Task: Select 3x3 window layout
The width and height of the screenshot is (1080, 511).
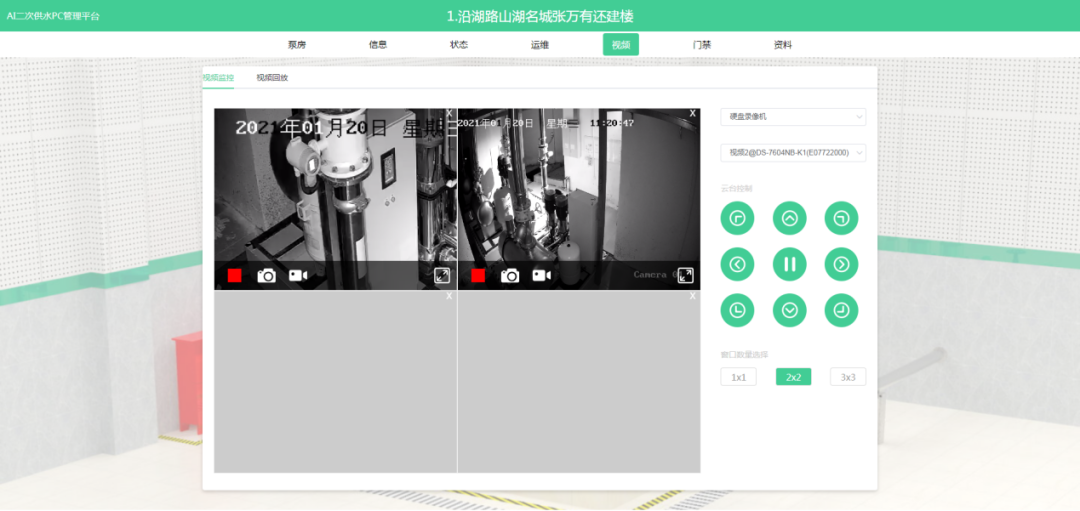Action: tap(848, 377)
